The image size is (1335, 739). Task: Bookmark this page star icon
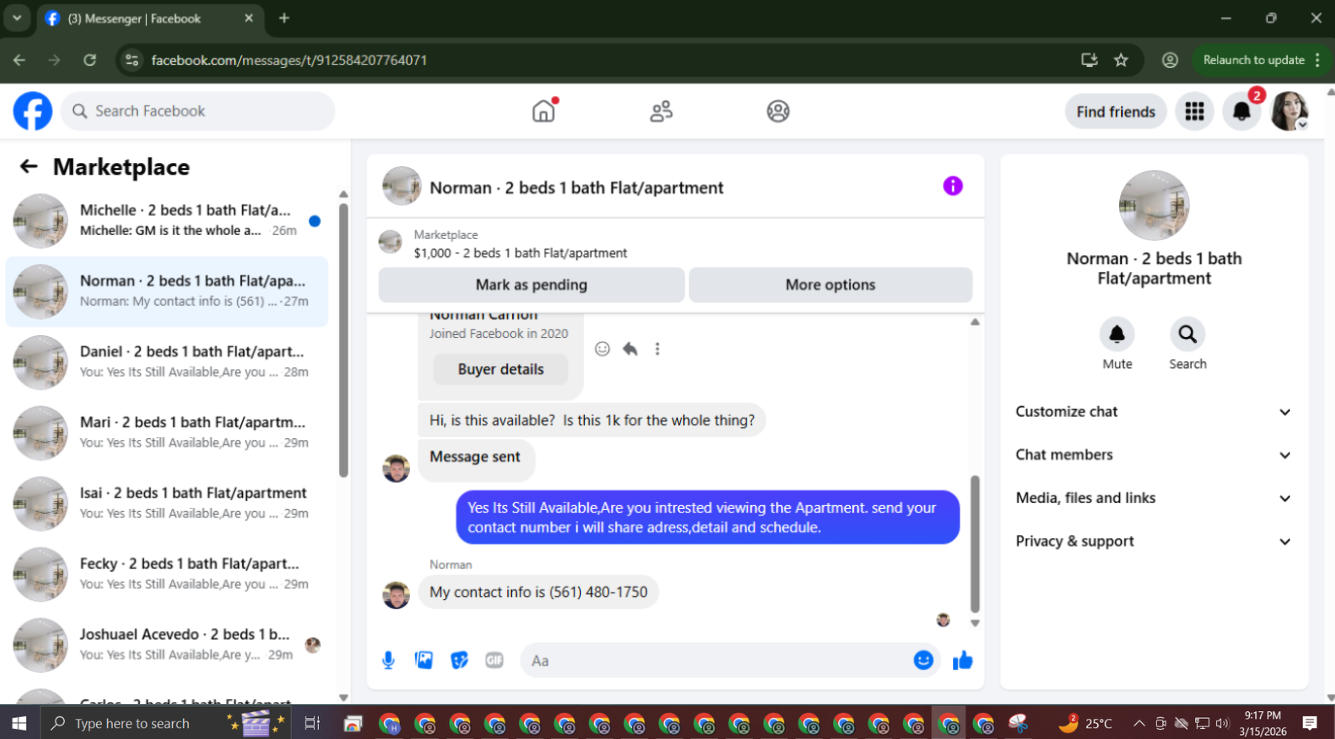coord(1121,60)
